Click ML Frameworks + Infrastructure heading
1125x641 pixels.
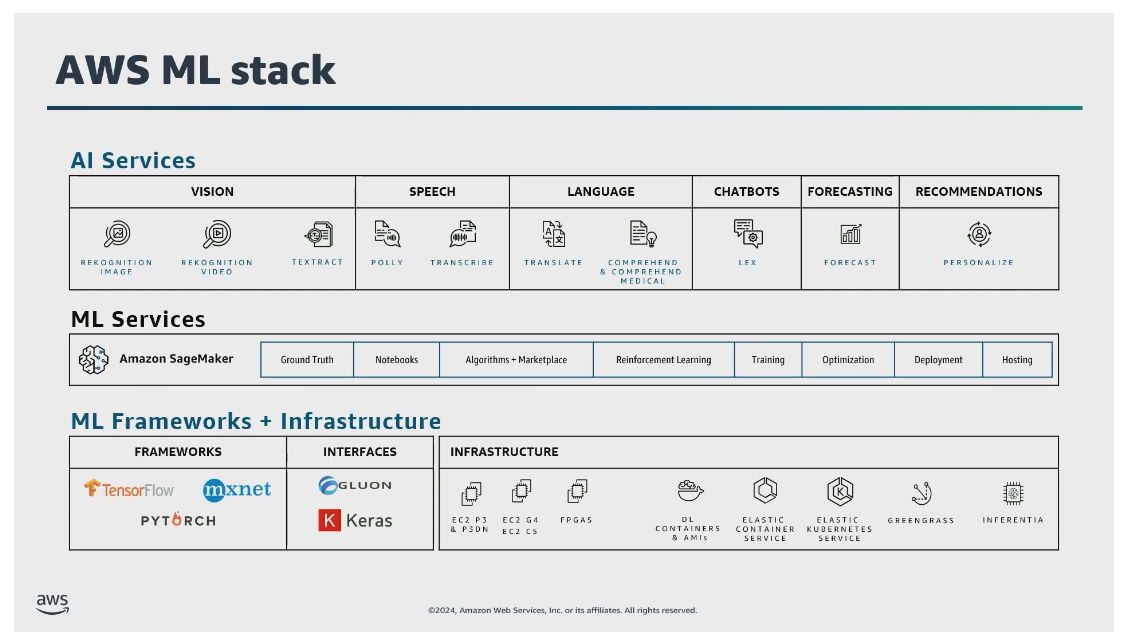point(255,421)
